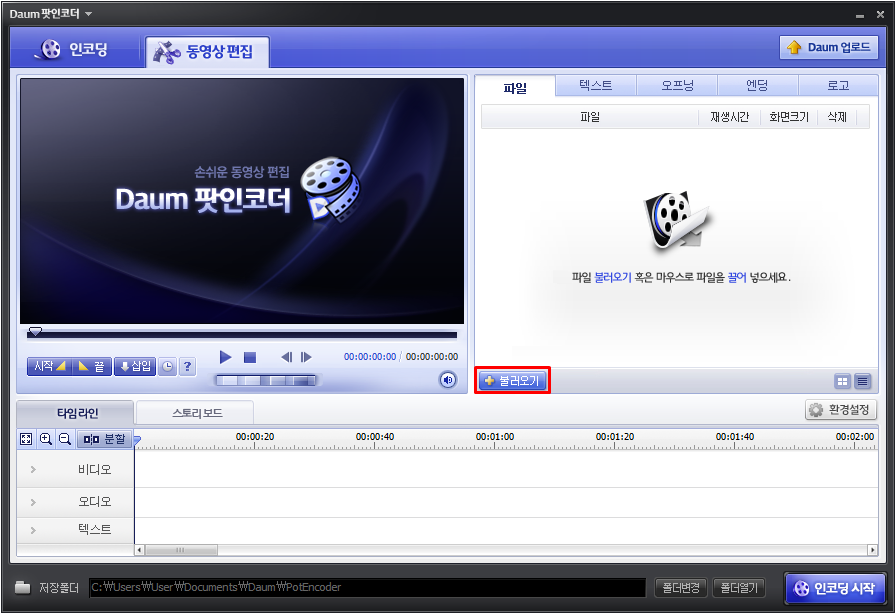The image size is (896, 613).
Task: Zoom out on the timeline
Action: pyautogui.click(x=65, y=439)
